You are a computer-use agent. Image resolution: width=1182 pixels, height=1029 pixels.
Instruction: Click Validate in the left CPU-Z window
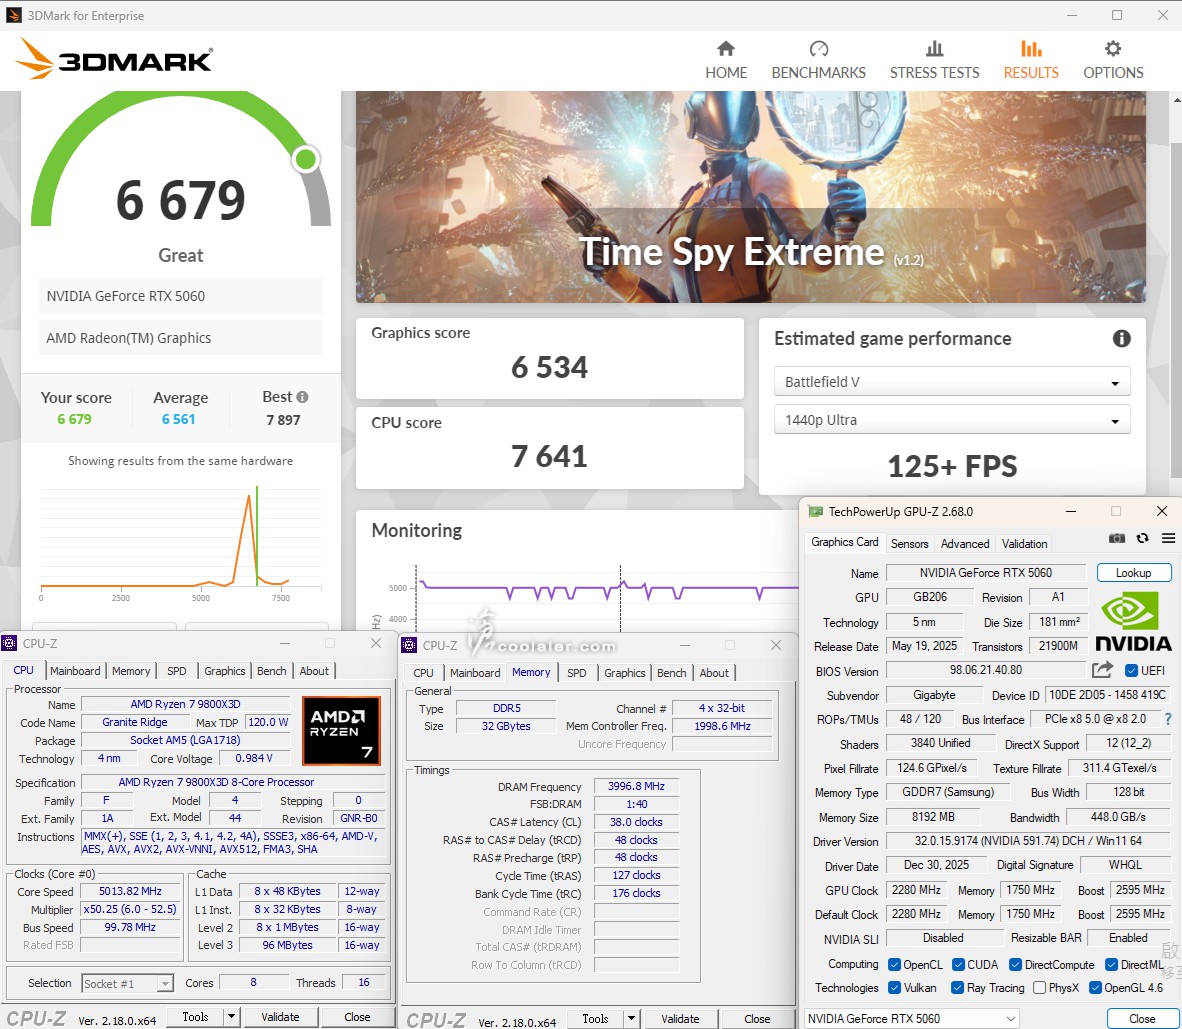[x=280, y=1017]
